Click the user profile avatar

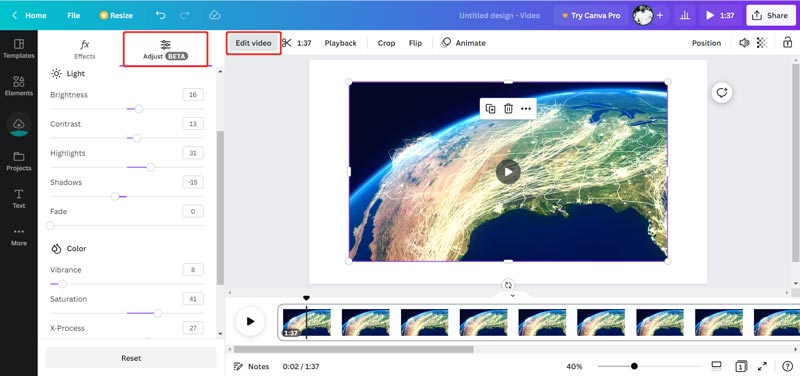(x=643, y=15)
